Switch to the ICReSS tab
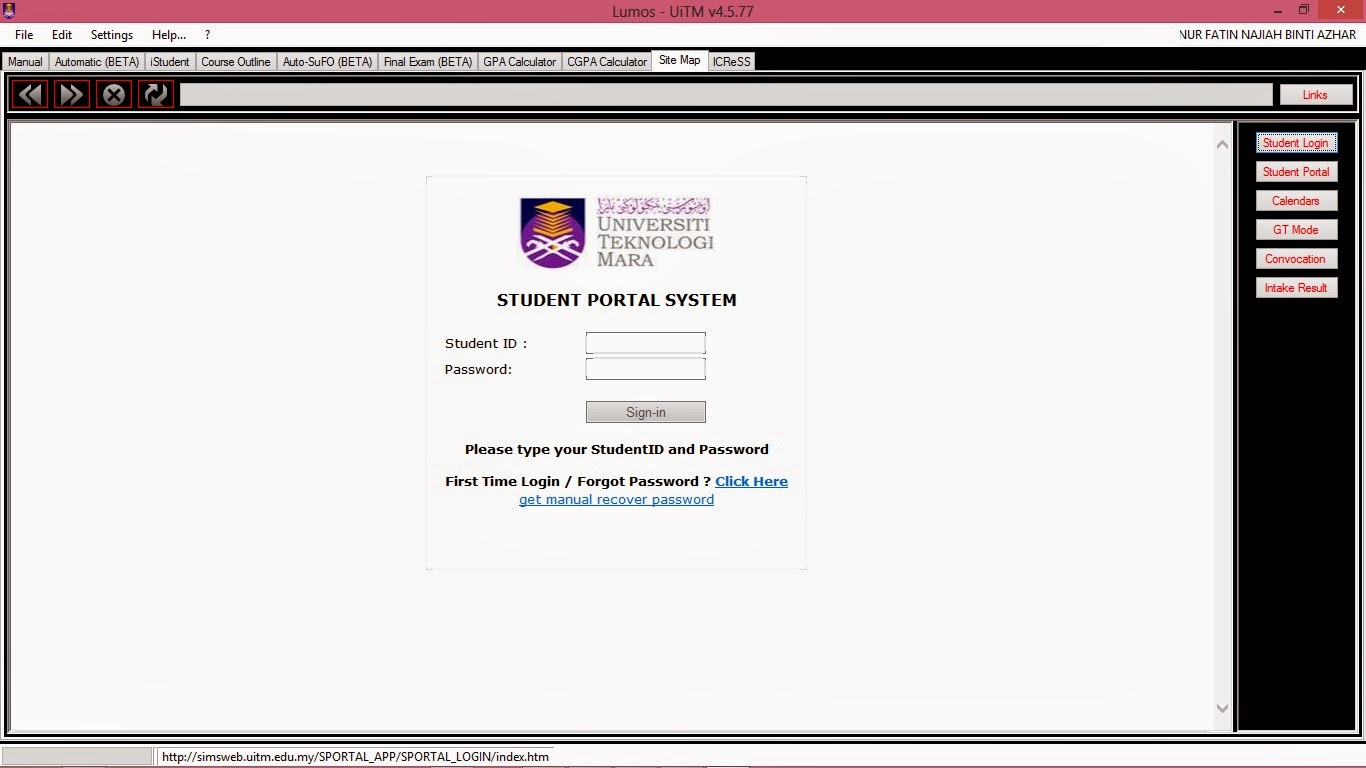Viewport: 1366px width, 768px height. (x=732, y=62)
